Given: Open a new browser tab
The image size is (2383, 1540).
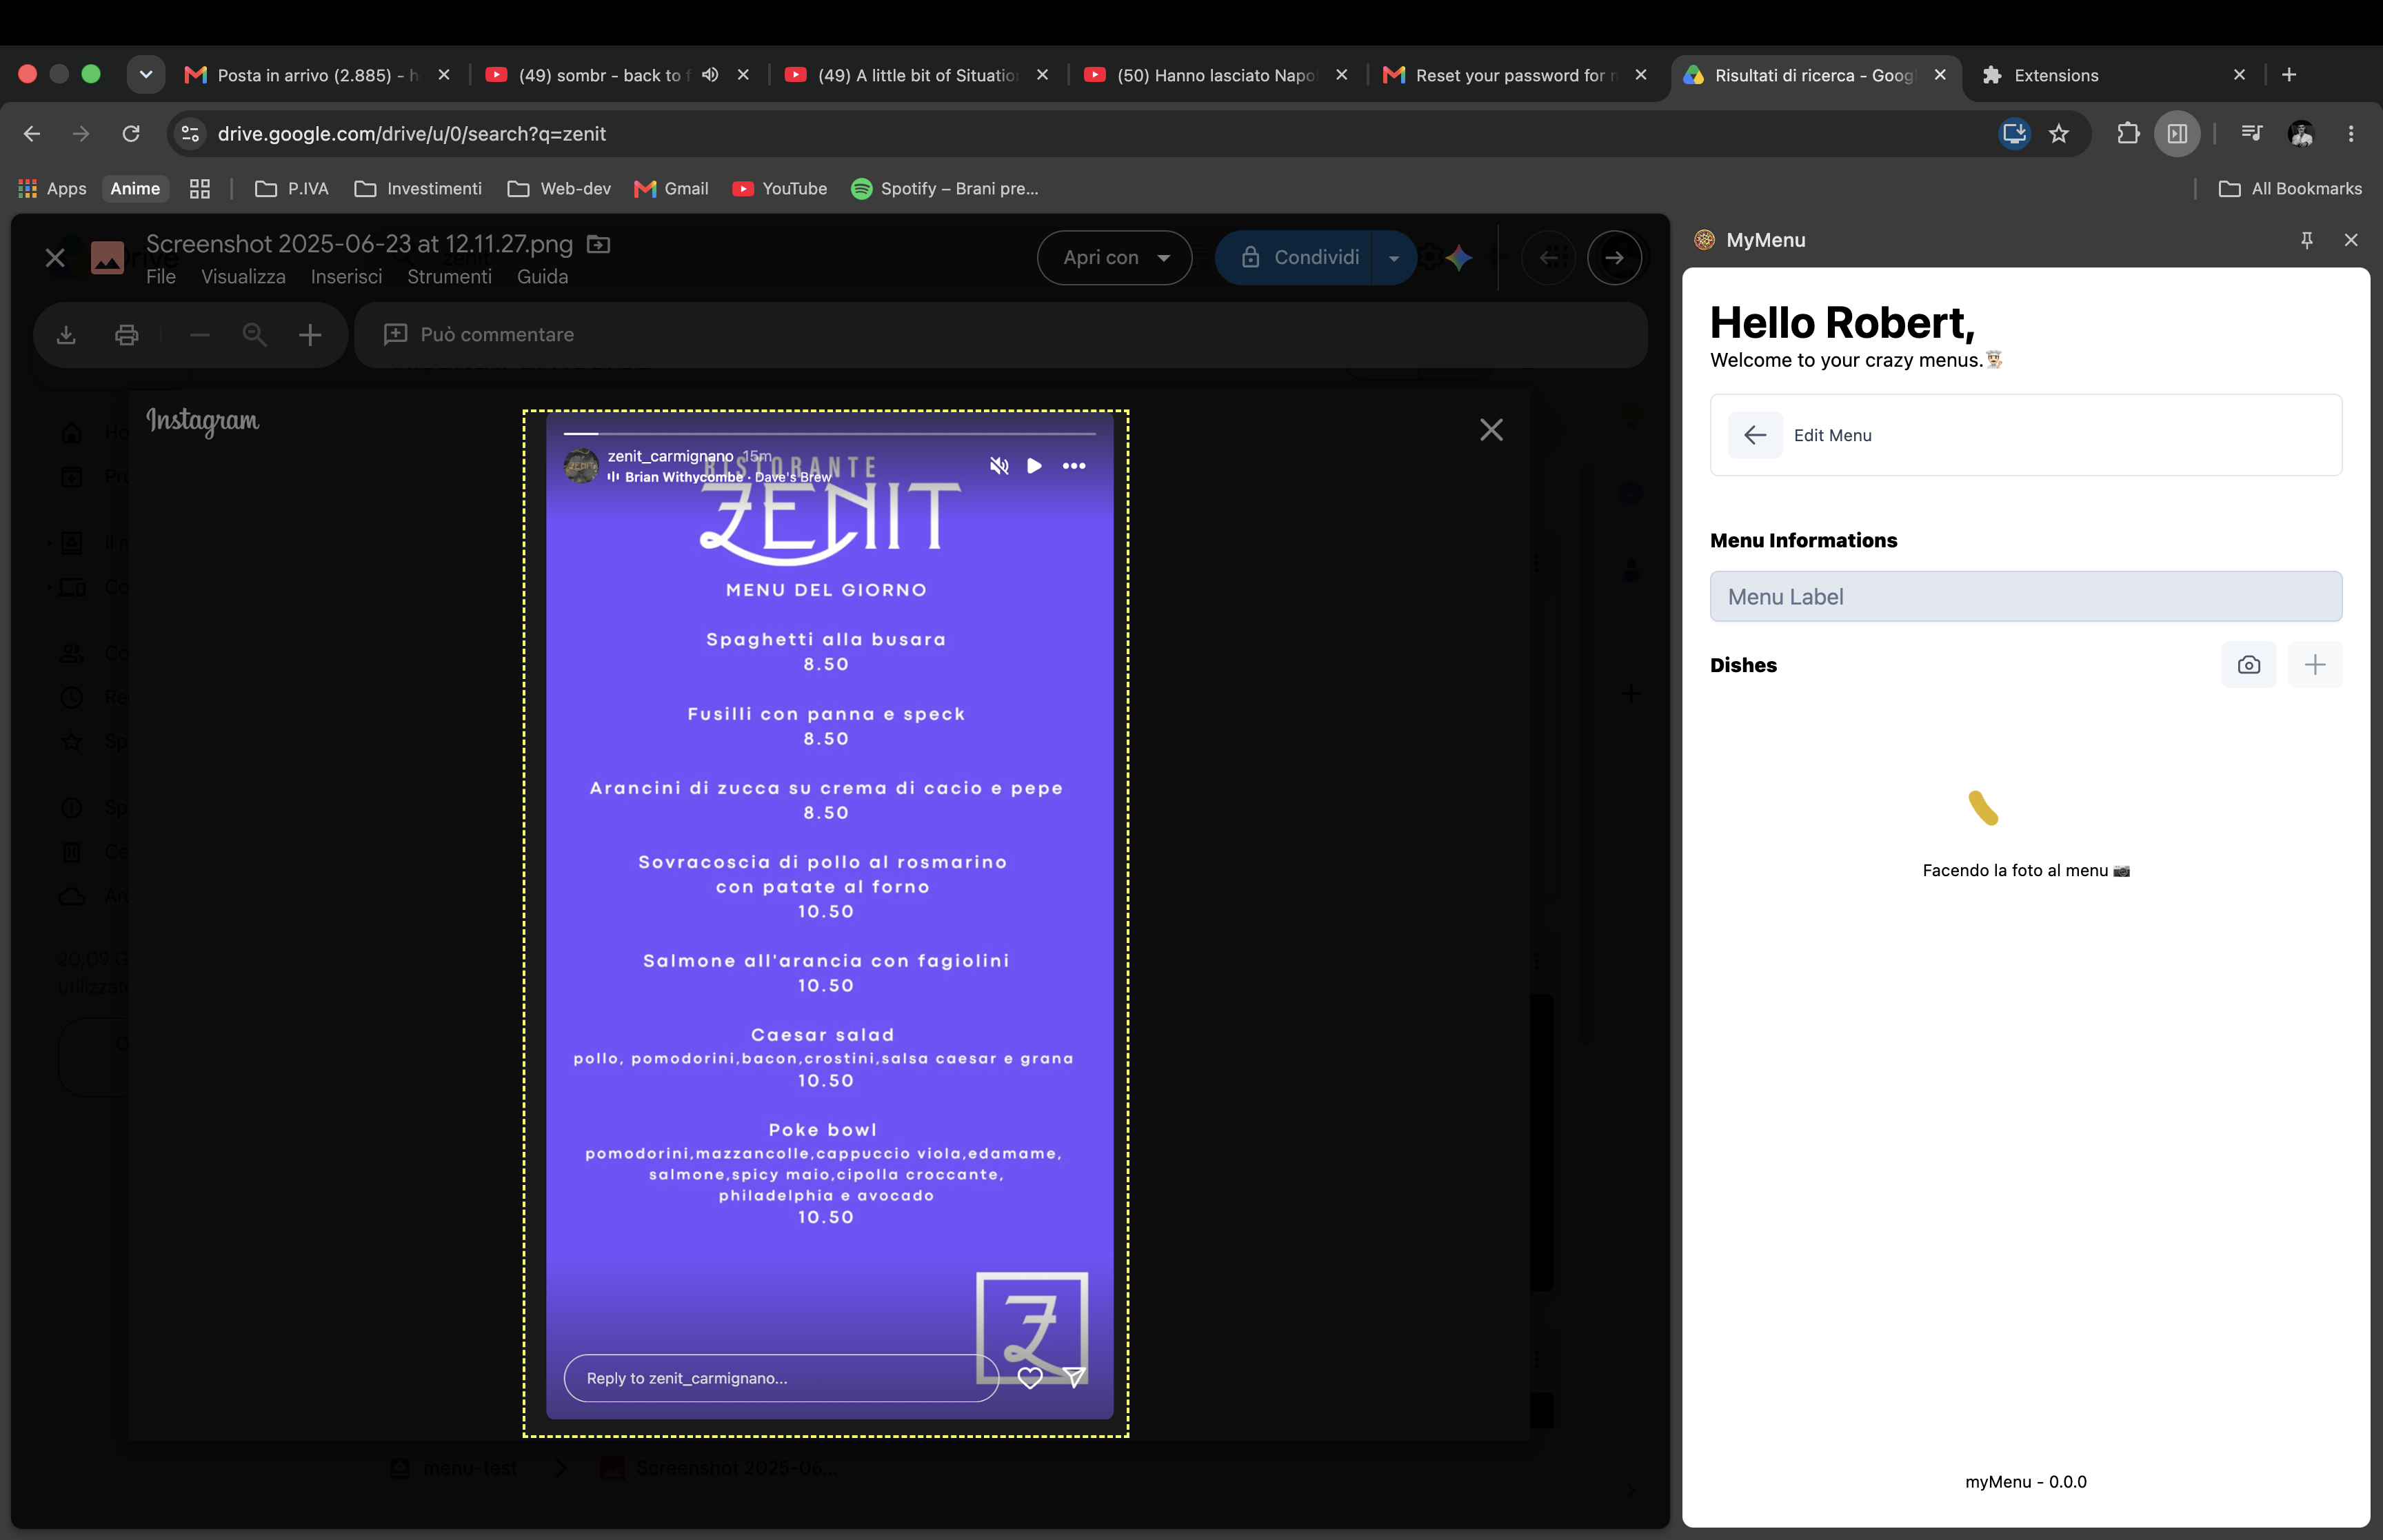Looking at the screenshot, I should pyautogui.click(x=2289, y=75).
